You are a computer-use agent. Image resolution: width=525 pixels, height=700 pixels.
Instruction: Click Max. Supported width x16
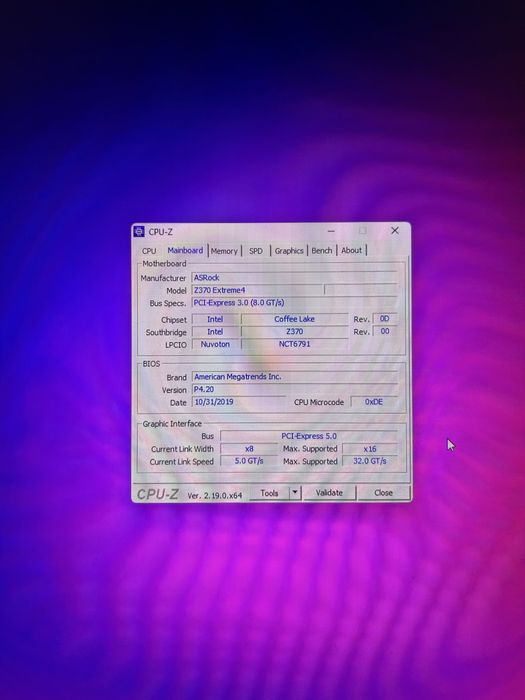click(370, 449)
